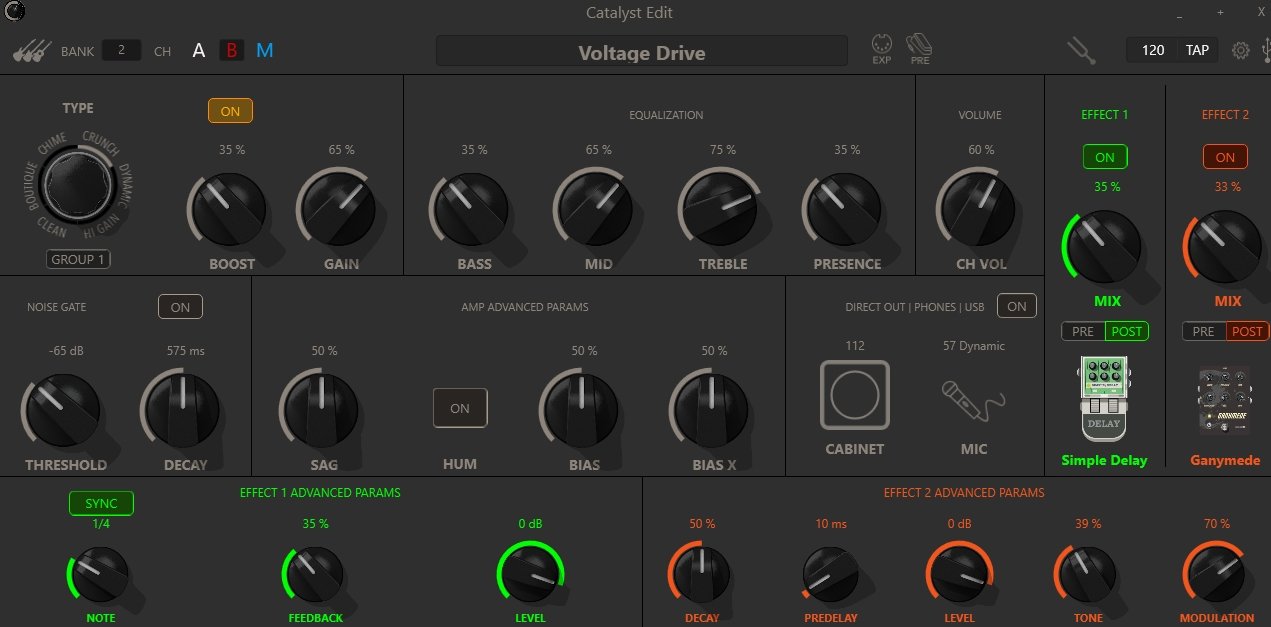Click the CH VOL knob
1271x627 pixels.
976,208
